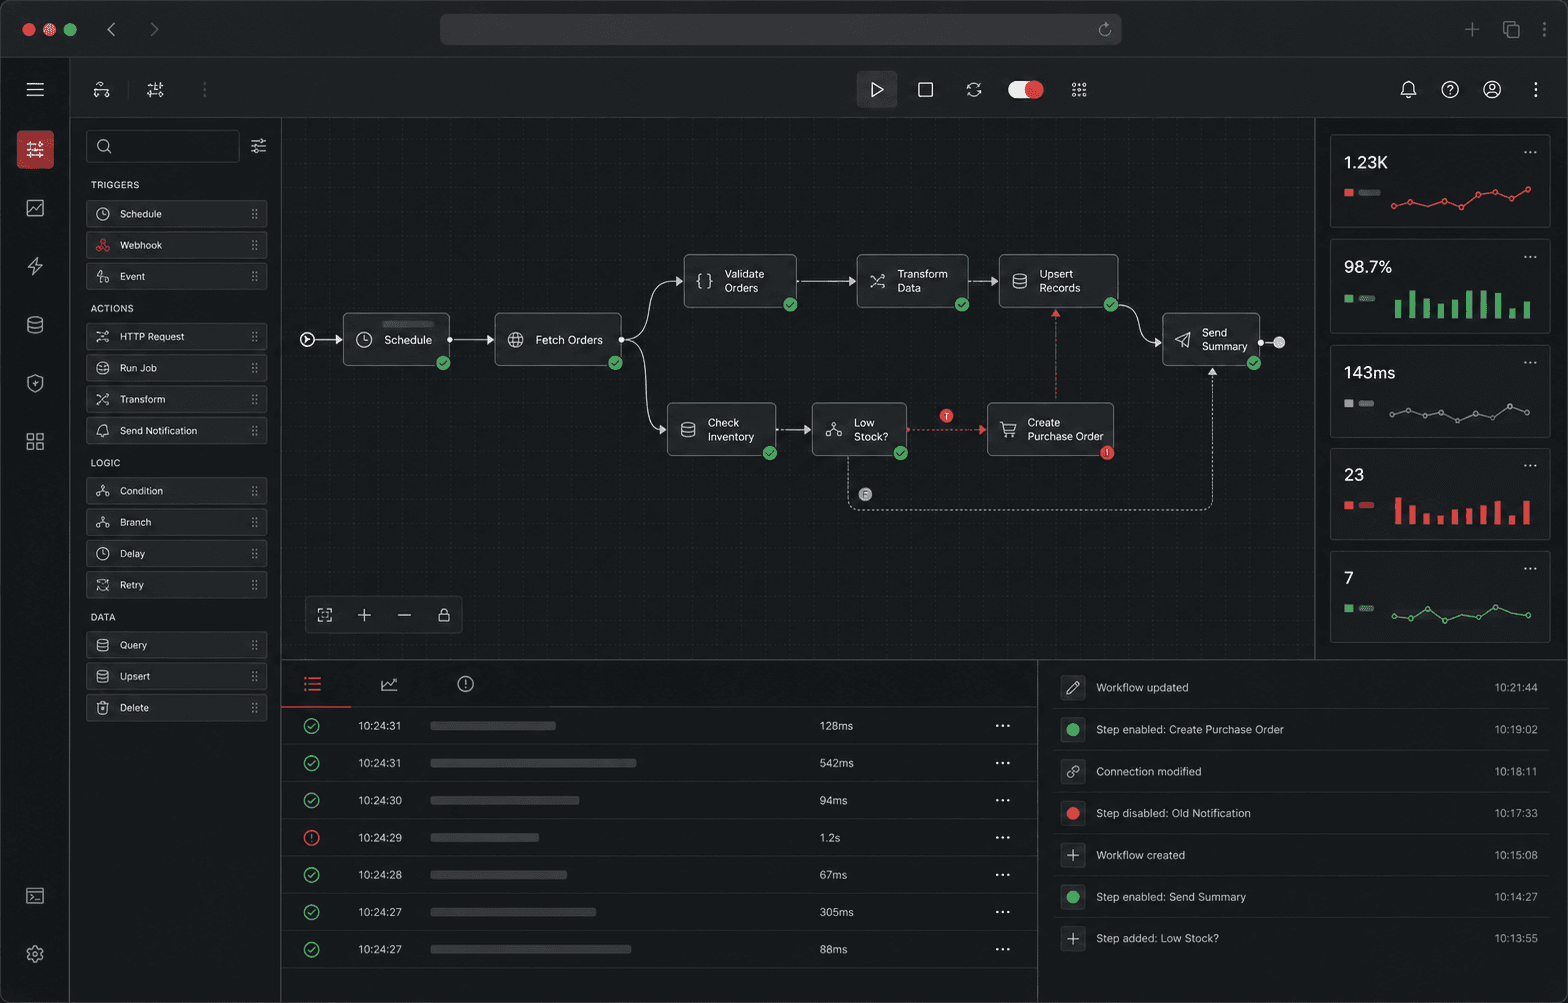
Task: Click the fit-to-screen canvas icon
Action: [325, 615]
